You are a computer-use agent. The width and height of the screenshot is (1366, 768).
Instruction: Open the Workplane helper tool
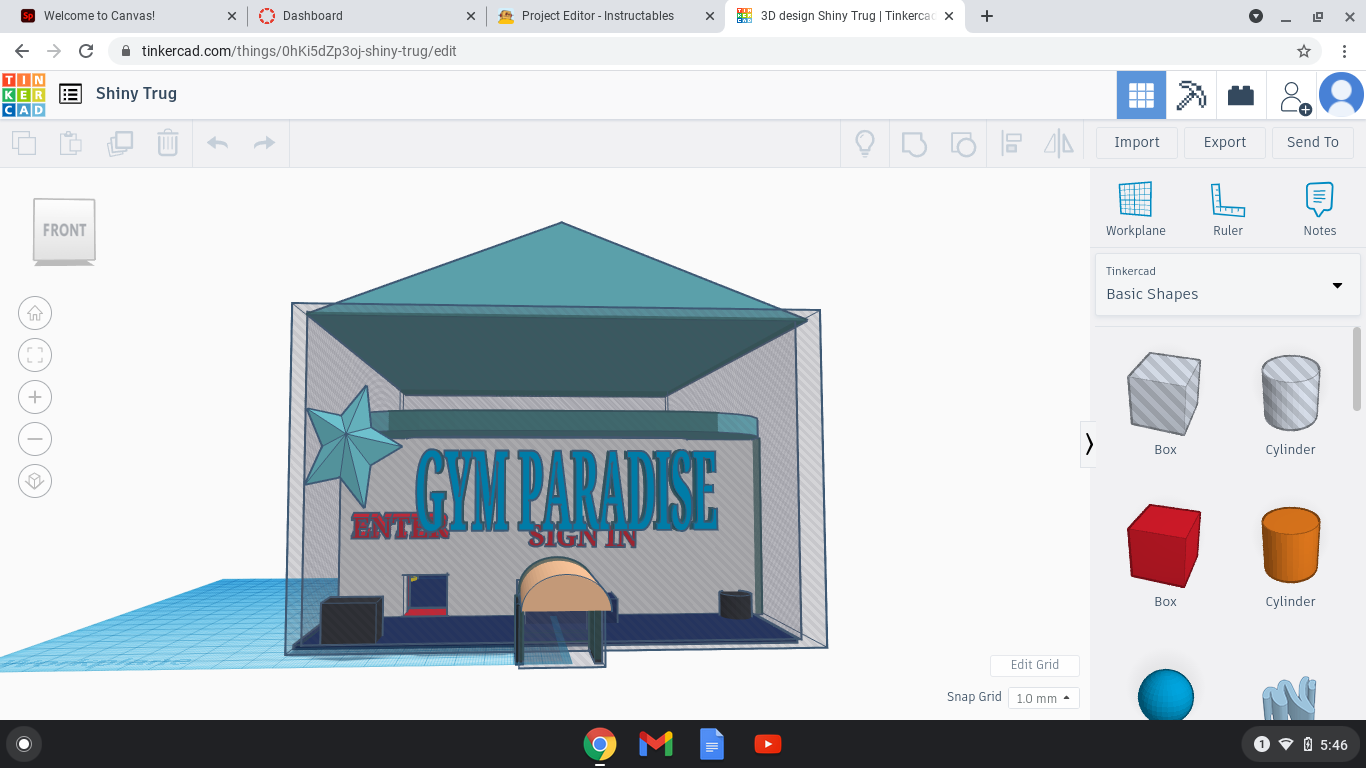point(1135,205)
